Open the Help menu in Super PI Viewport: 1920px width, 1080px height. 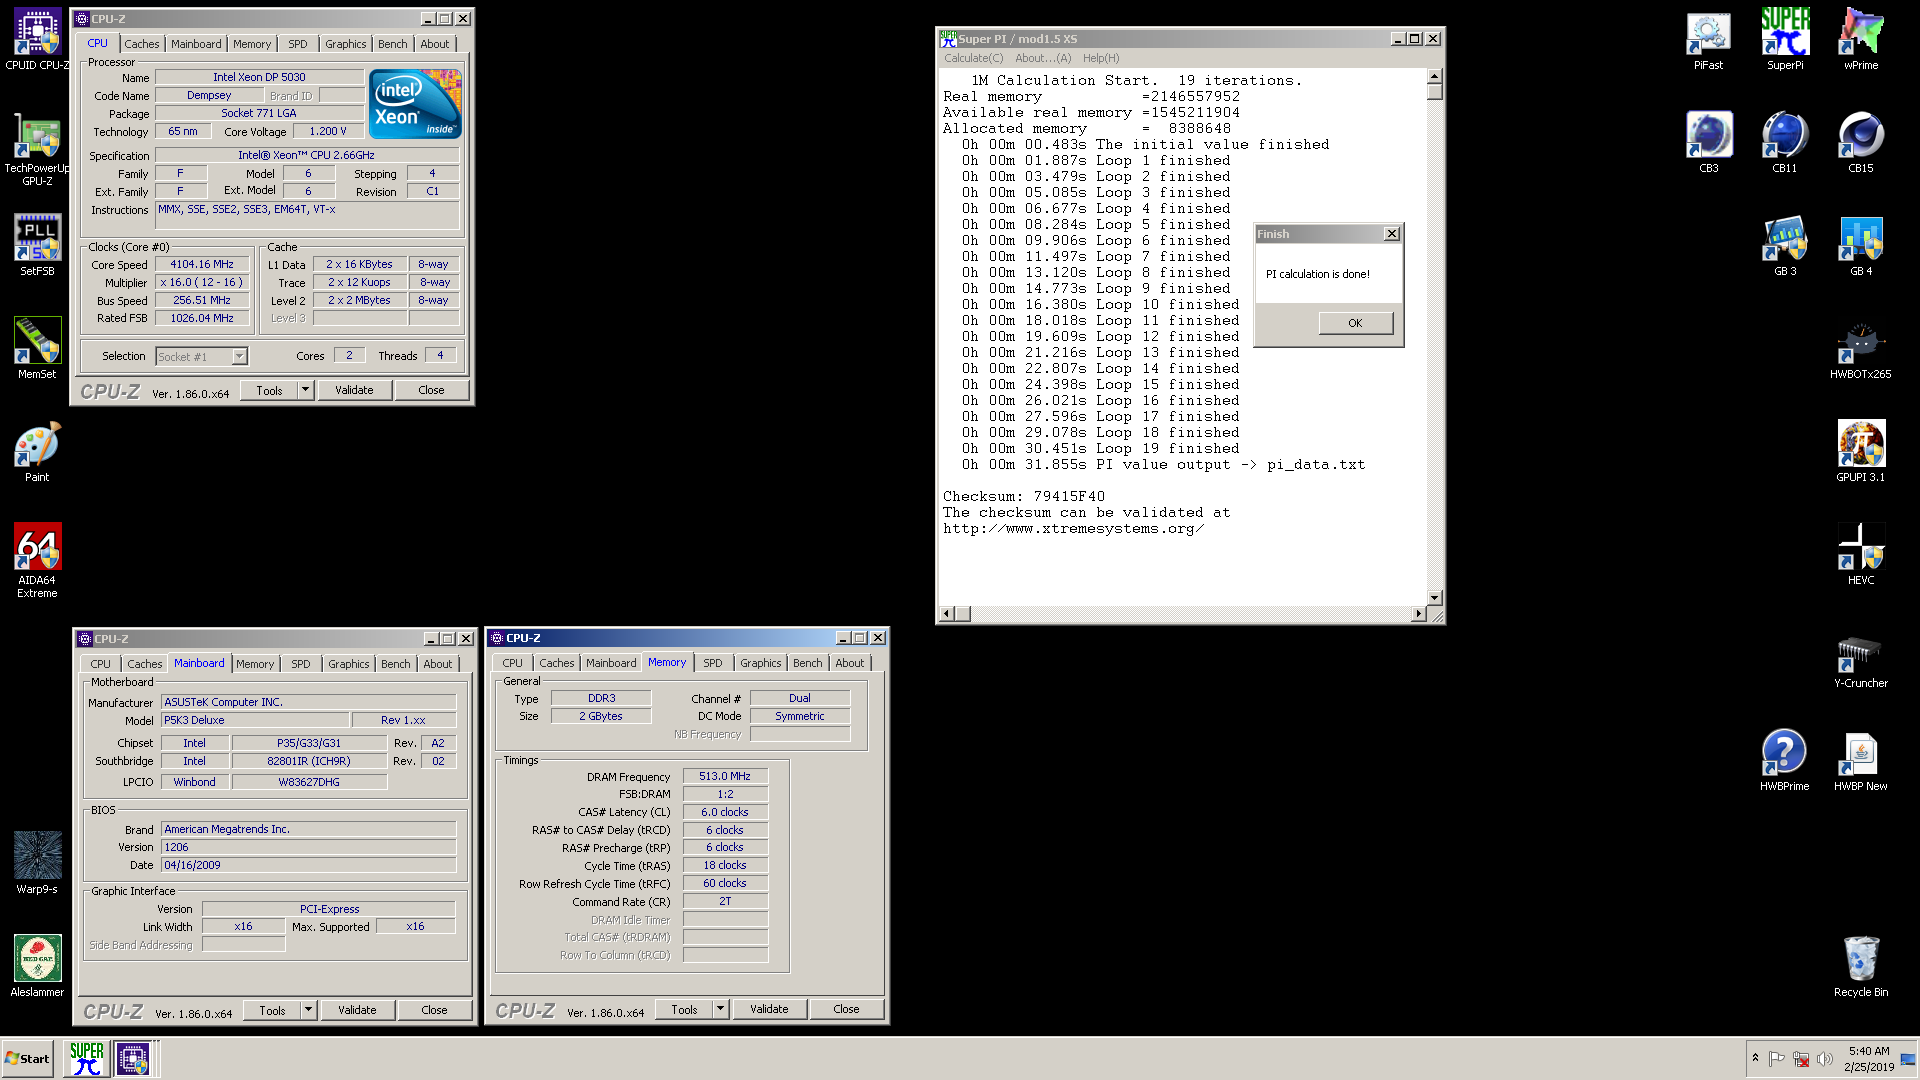point(1101,58)
